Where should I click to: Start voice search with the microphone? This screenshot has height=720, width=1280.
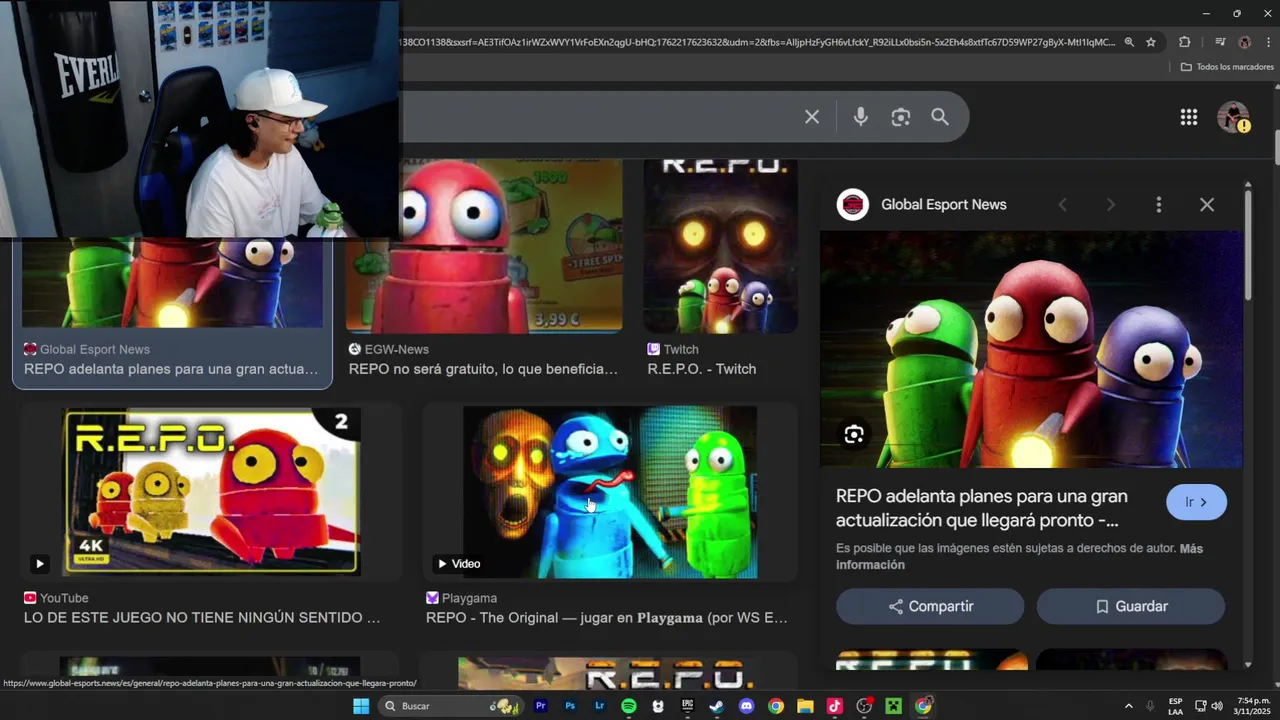(x=860, y=117)
